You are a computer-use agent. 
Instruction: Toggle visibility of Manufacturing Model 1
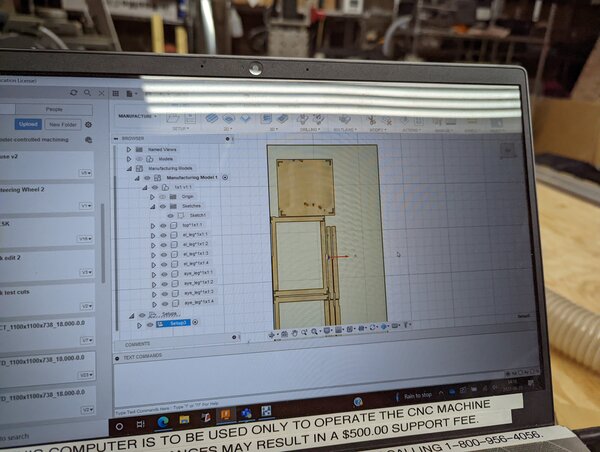tap(147, 178)
